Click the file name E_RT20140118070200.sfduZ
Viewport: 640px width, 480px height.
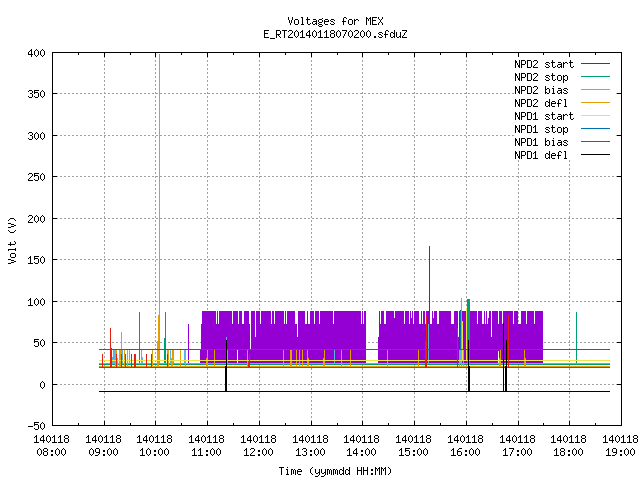pyautogui.click(x=336, y=34)
